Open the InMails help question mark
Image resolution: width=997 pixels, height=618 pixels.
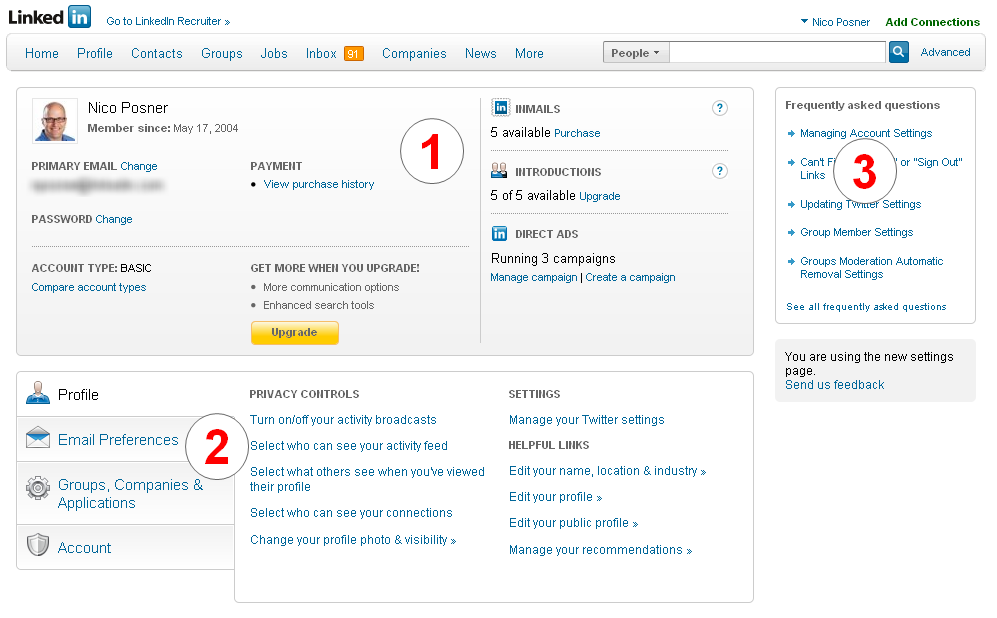tap(719, 108)
